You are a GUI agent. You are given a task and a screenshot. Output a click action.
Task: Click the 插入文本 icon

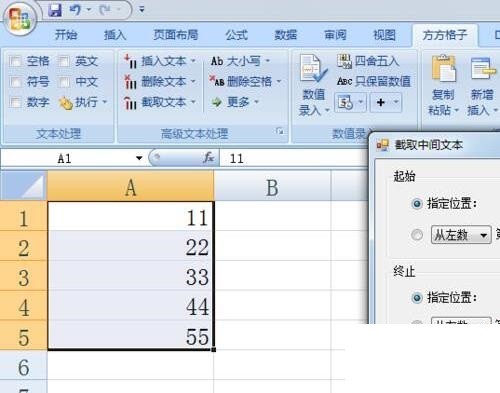click(130, 61)
